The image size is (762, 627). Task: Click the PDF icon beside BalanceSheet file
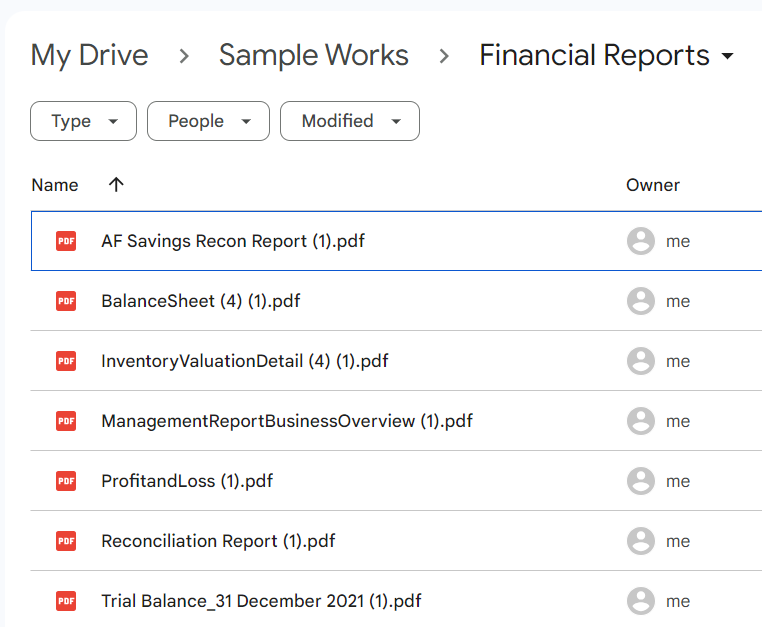pyautogui.click(x=66, y=301)
